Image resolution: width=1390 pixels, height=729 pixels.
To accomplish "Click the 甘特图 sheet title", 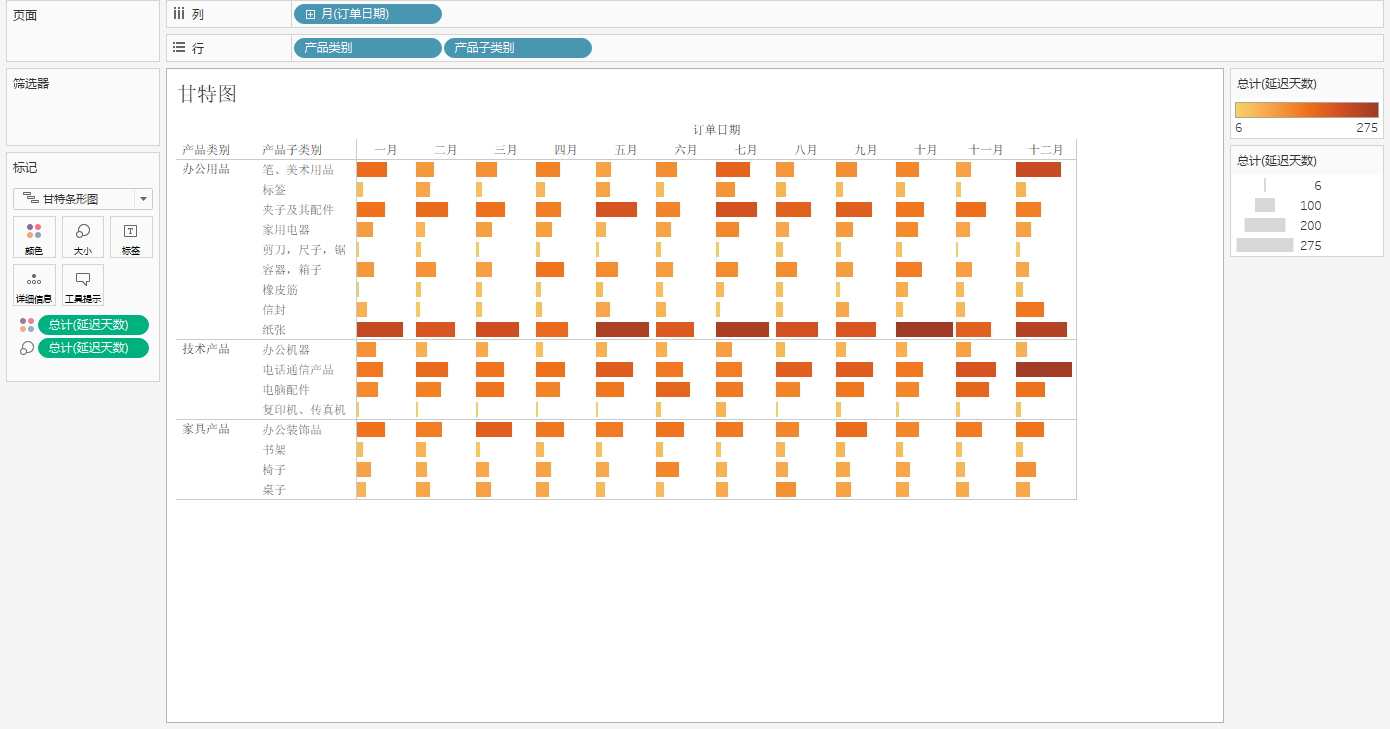I will pyautogui.click(x=207, y=94).
